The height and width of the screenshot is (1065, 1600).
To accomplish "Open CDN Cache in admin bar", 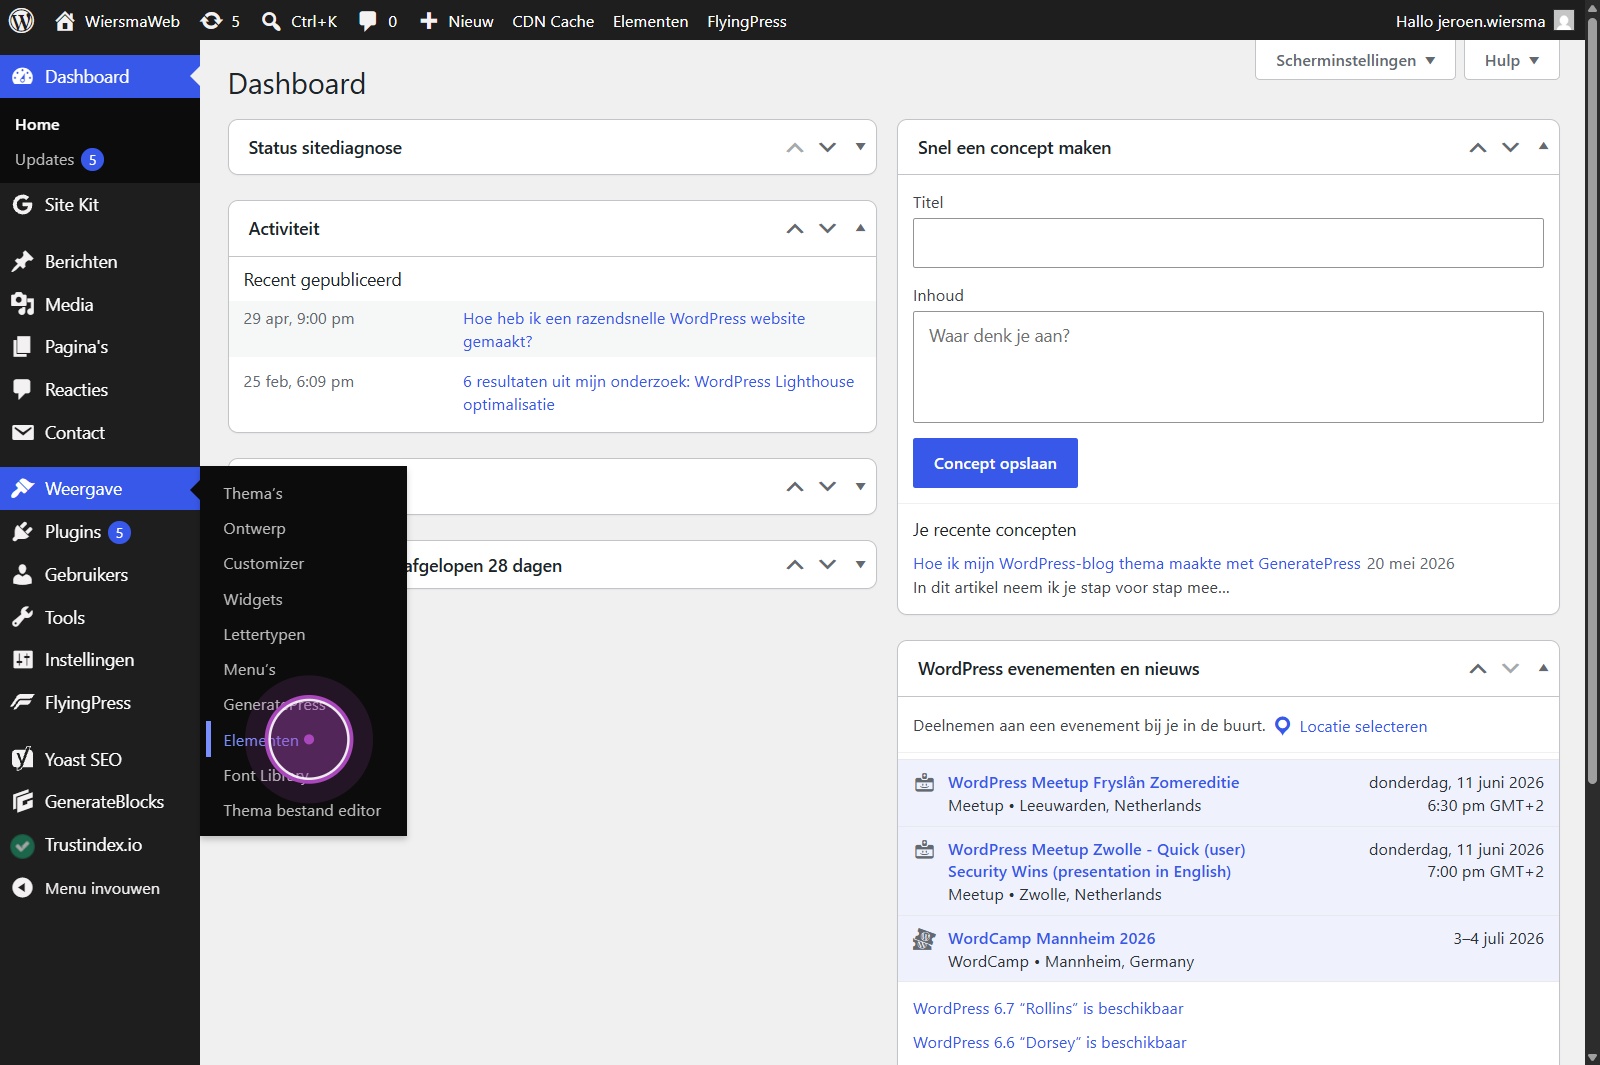I will 553,21.
